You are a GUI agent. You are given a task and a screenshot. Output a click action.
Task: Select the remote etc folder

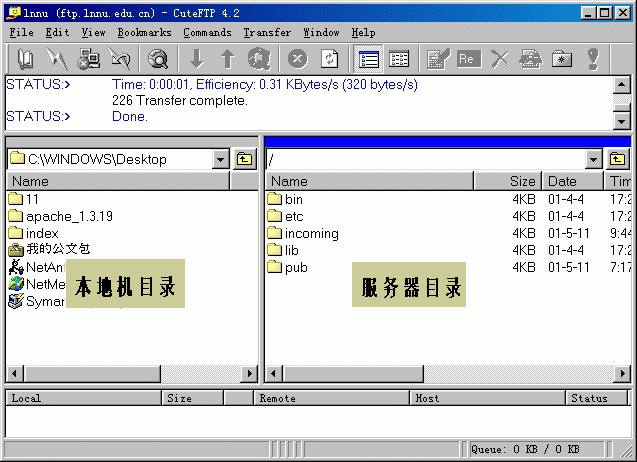click(x=286, y=217)
